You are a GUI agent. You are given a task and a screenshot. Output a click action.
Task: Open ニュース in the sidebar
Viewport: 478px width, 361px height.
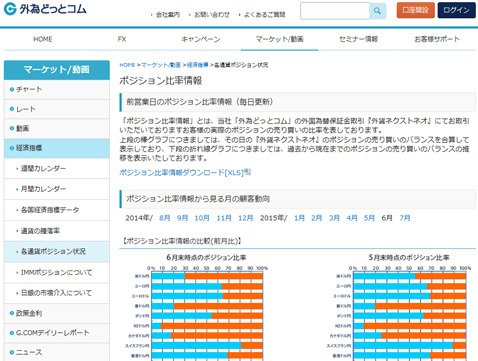57,352
